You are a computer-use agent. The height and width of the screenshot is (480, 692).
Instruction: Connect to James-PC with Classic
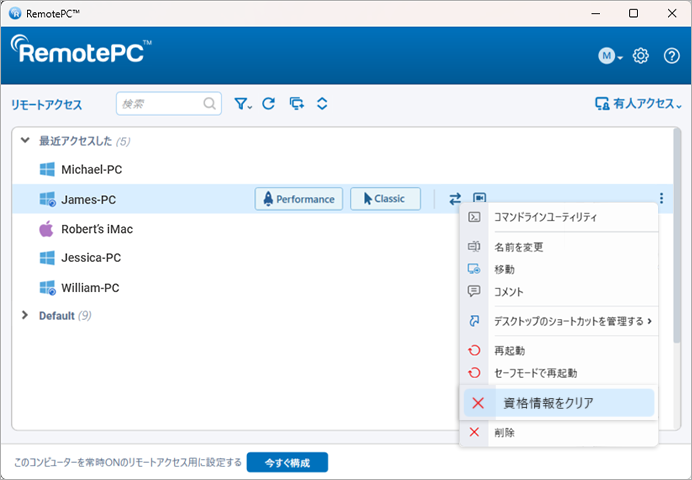coord(385,199)
